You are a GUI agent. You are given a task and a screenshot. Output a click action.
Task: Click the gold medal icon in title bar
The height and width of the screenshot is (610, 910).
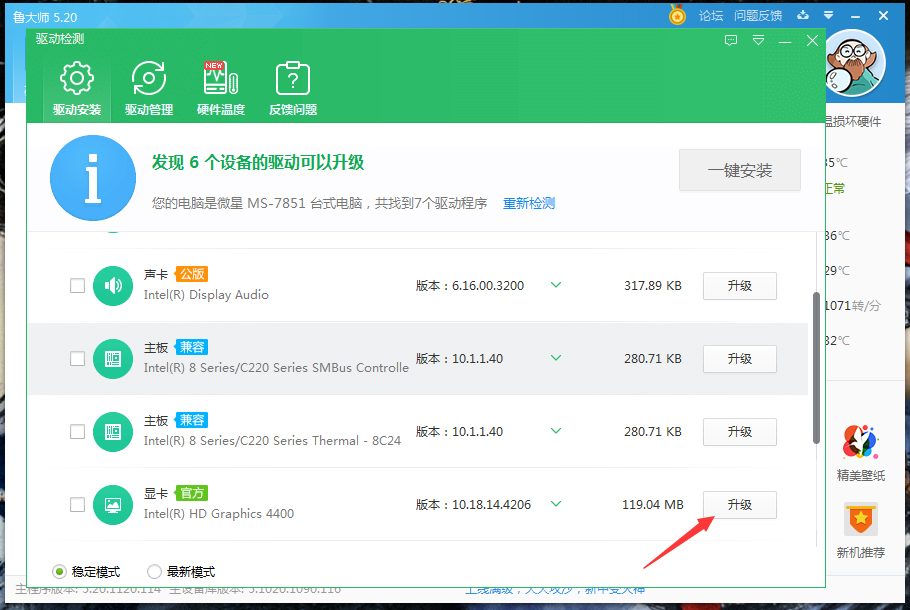(x=677, y=16)
